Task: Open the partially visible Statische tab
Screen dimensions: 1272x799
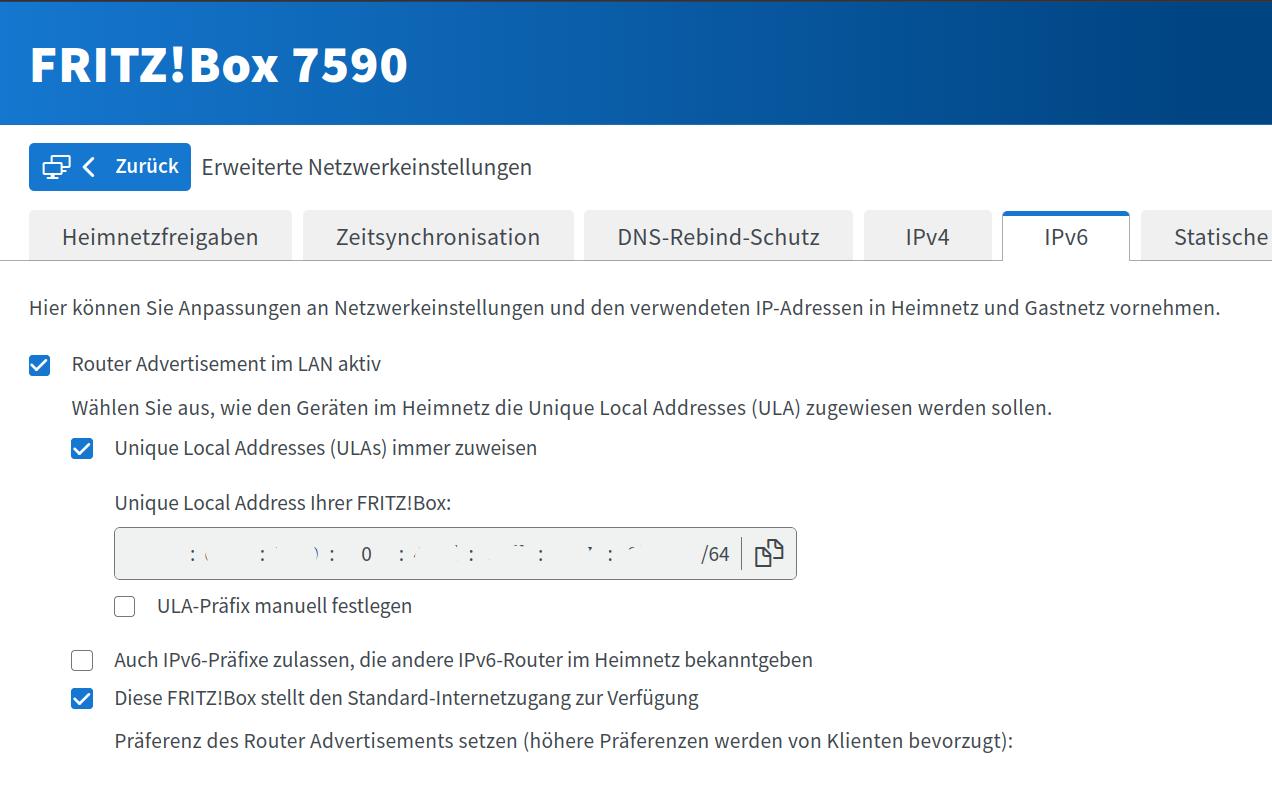Action: (x=1207, y=237)
